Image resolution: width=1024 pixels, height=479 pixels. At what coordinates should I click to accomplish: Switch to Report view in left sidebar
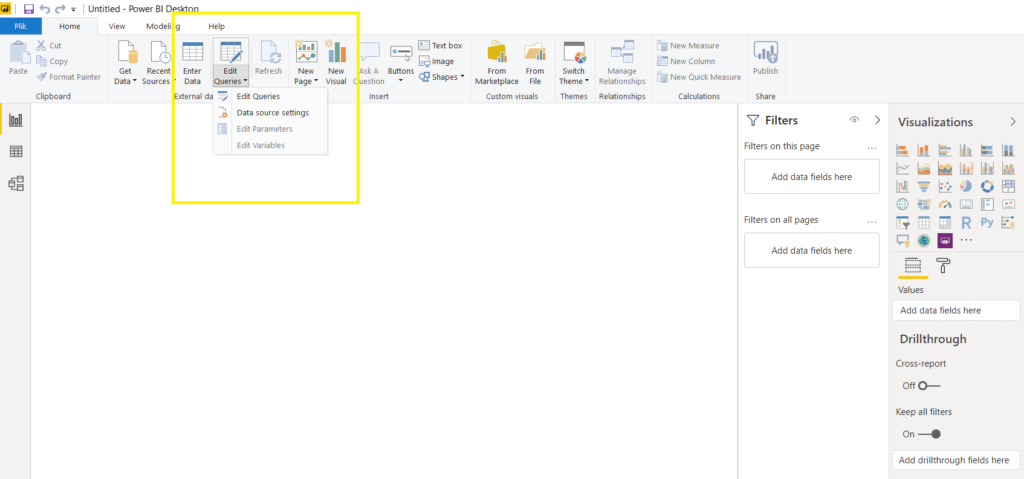pos(16,120)
